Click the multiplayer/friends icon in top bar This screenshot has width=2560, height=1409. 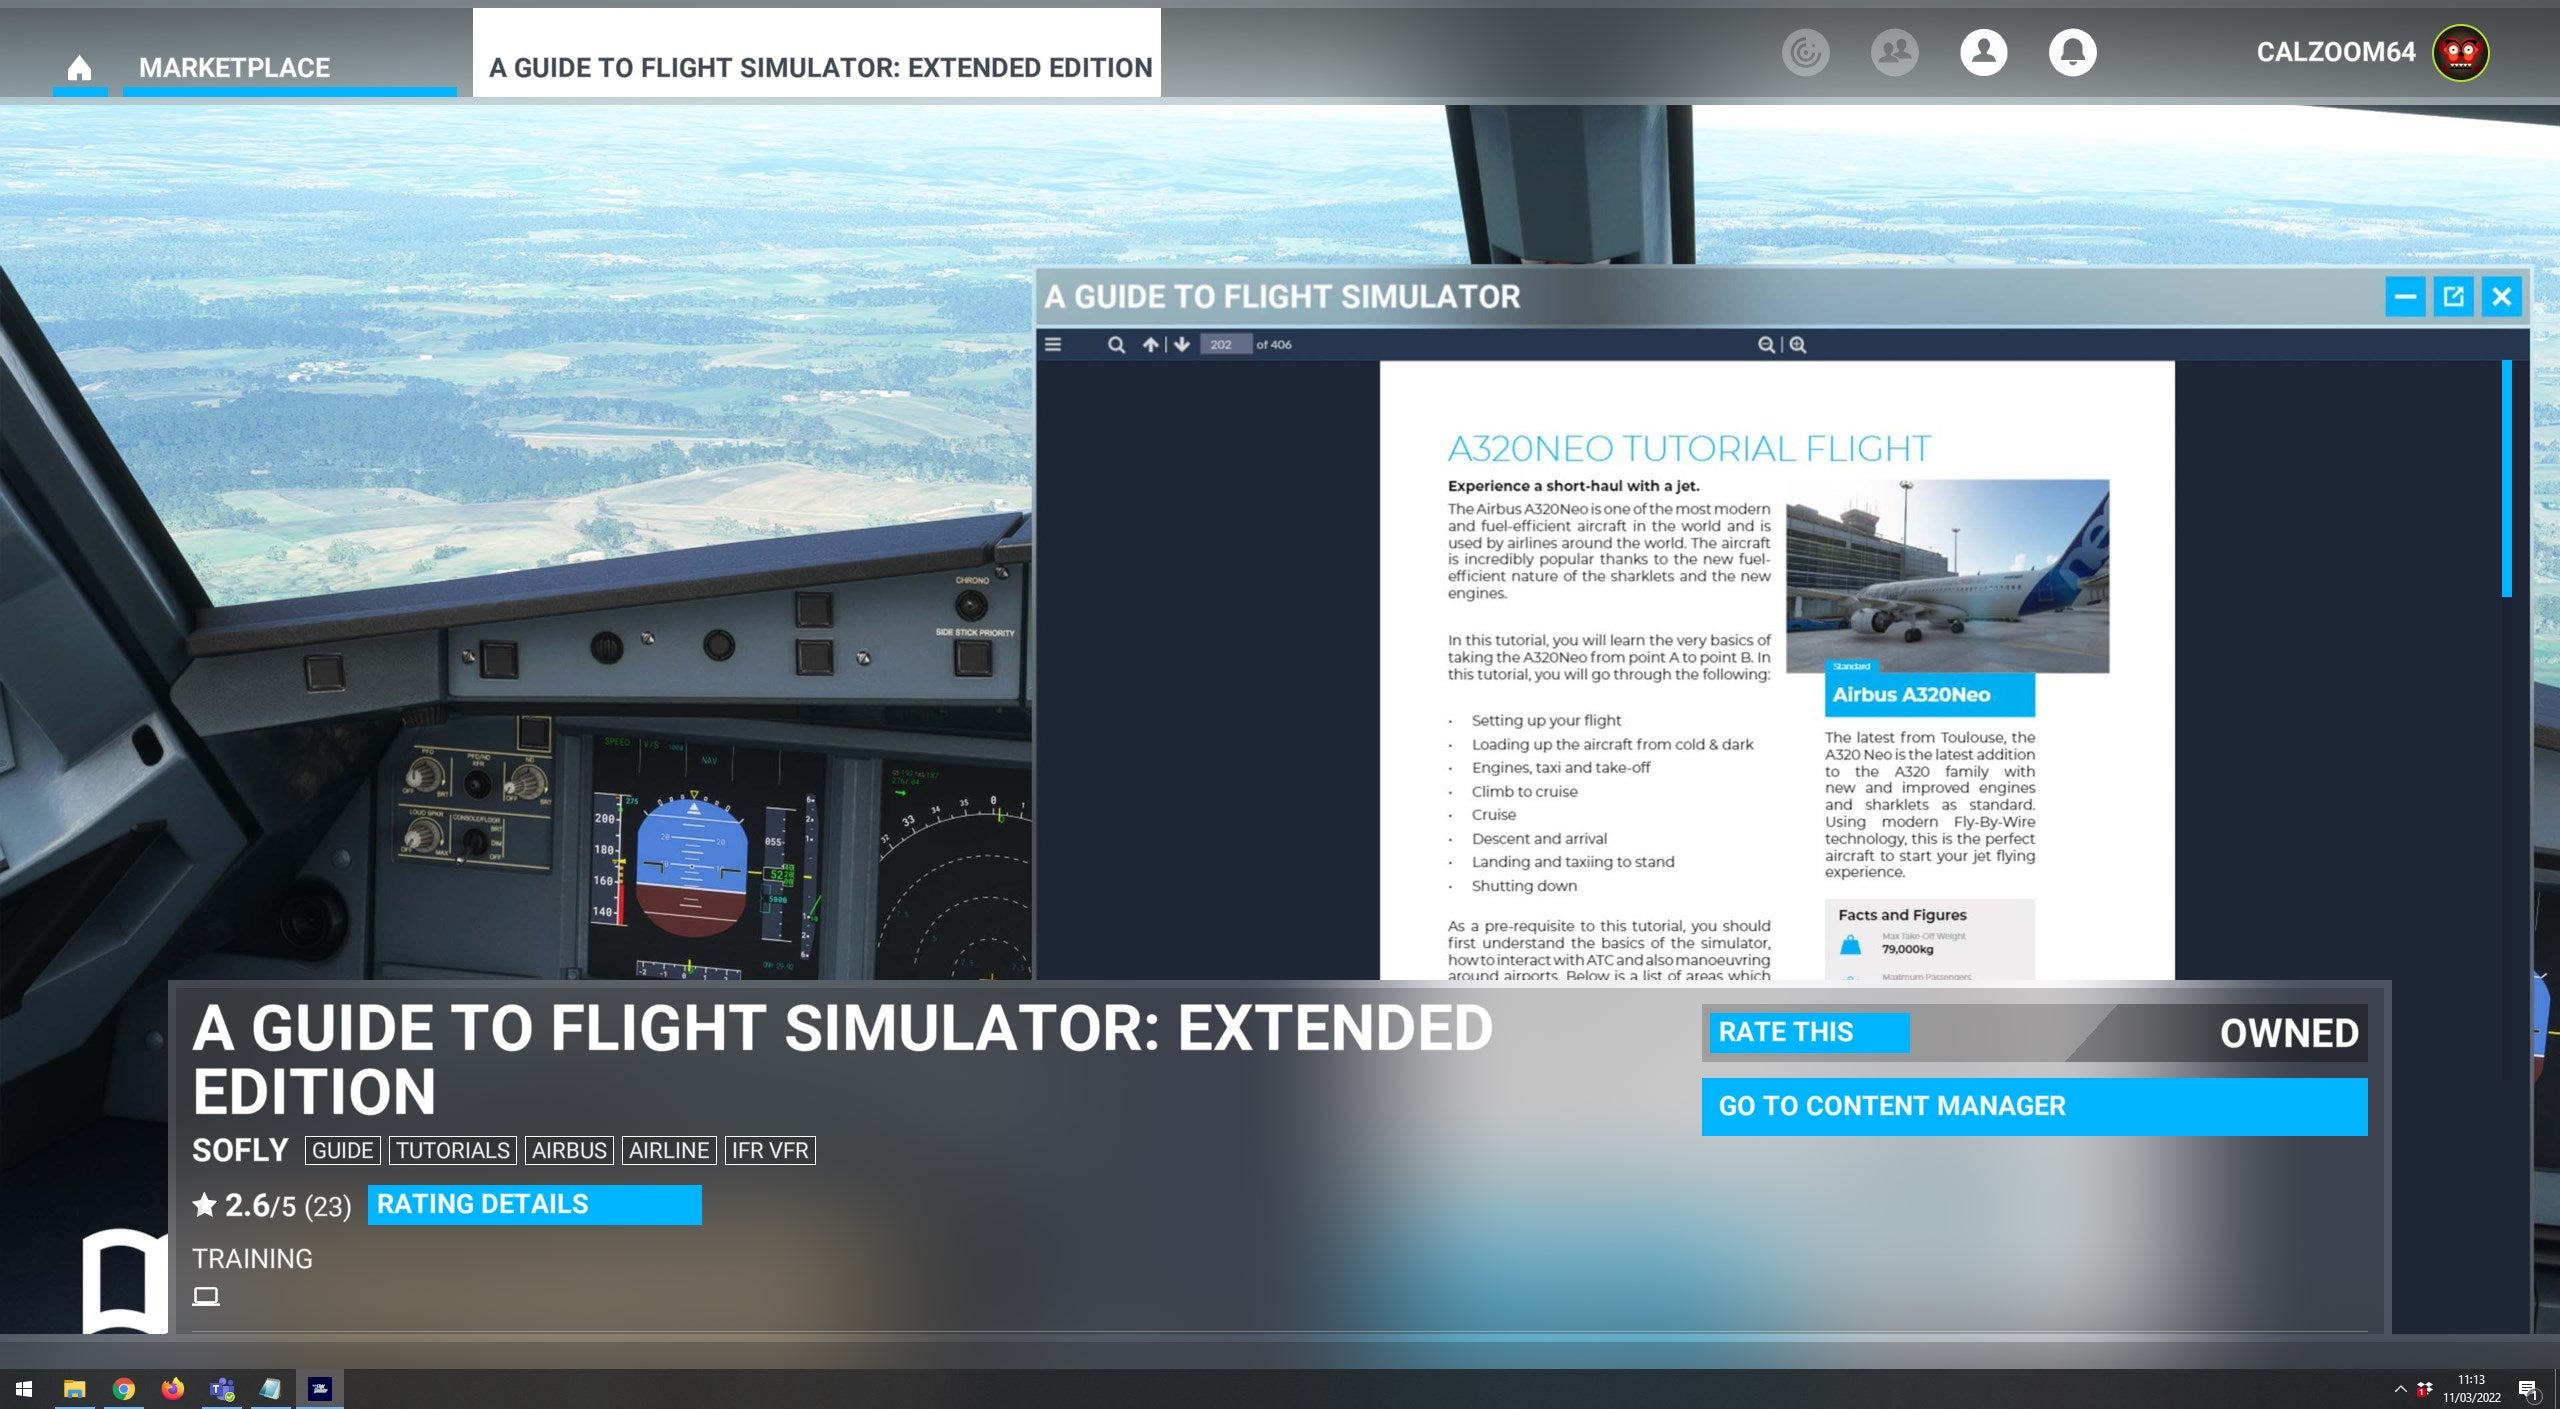point(1894,52)
